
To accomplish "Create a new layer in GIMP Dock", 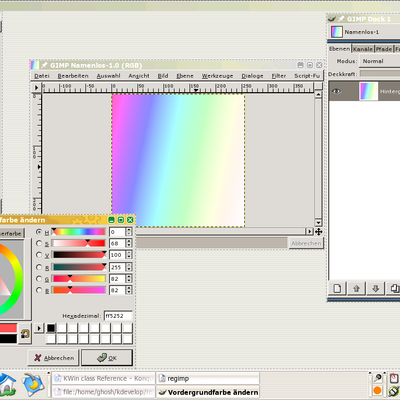I will pos(337,288).
